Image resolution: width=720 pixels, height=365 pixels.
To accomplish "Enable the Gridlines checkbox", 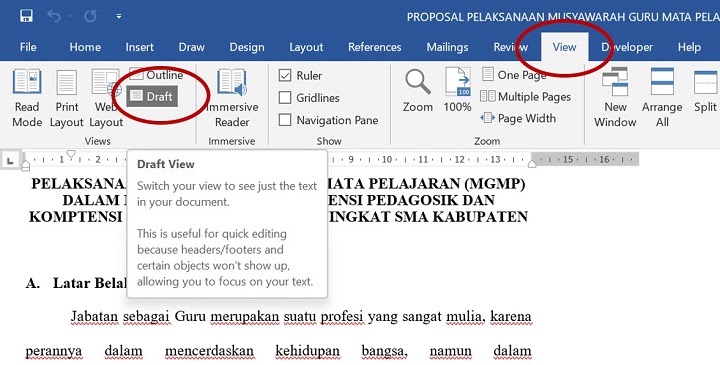I will [x=285, y=97].
